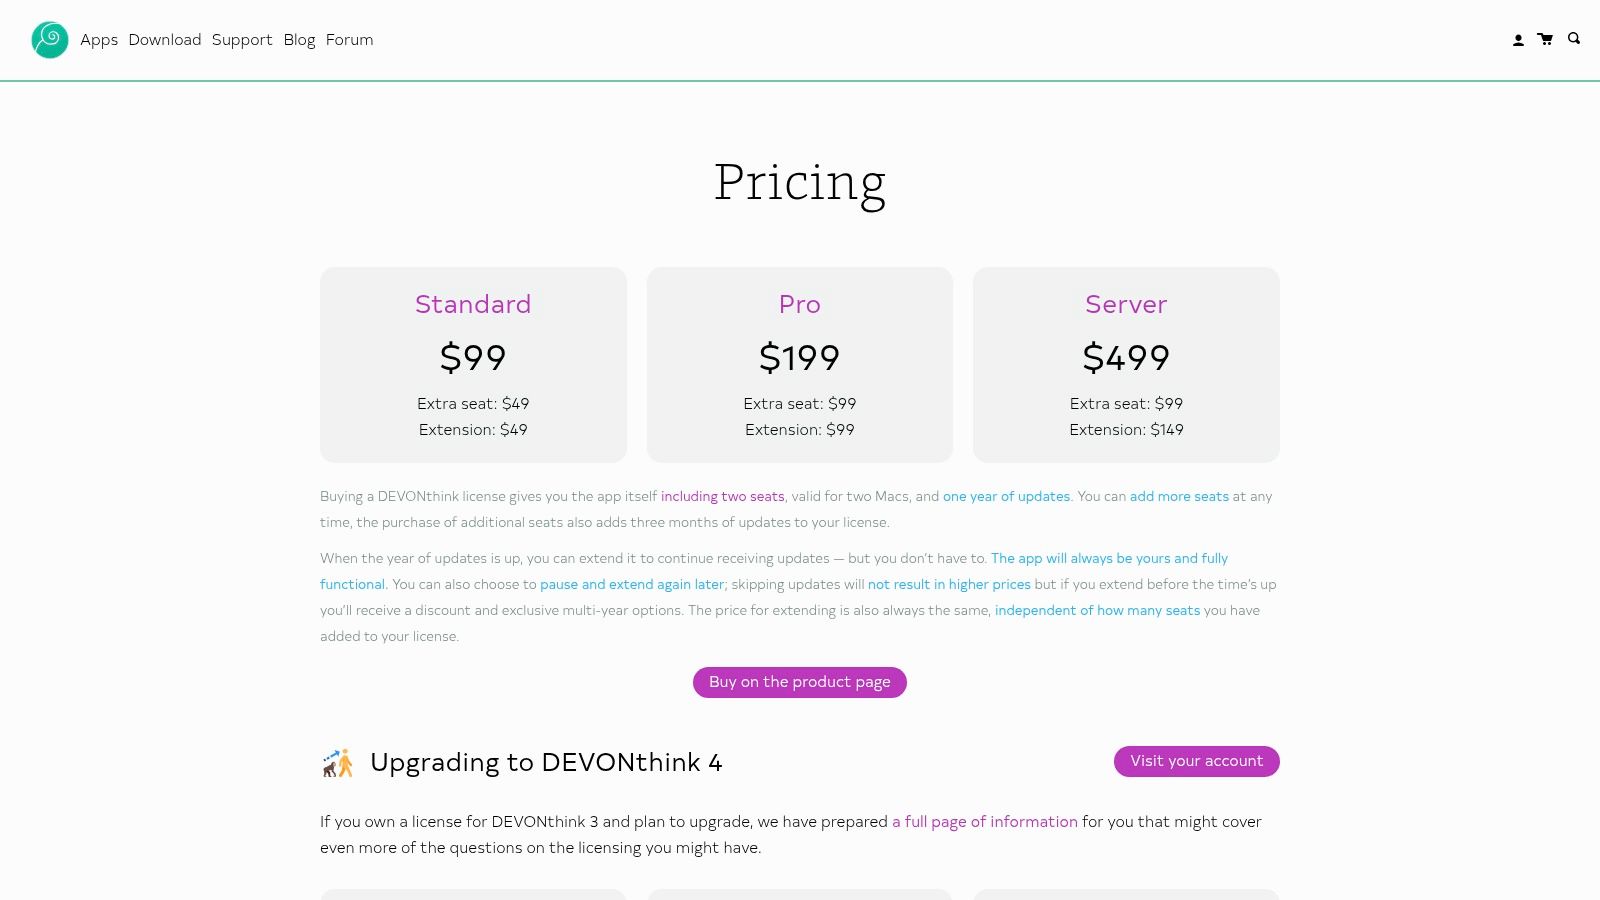The height and width of the screenshot is (900, 1600).
Task: Open the 'one year of updates' link
Action: pyautogui.click(x=1006, y=496)
